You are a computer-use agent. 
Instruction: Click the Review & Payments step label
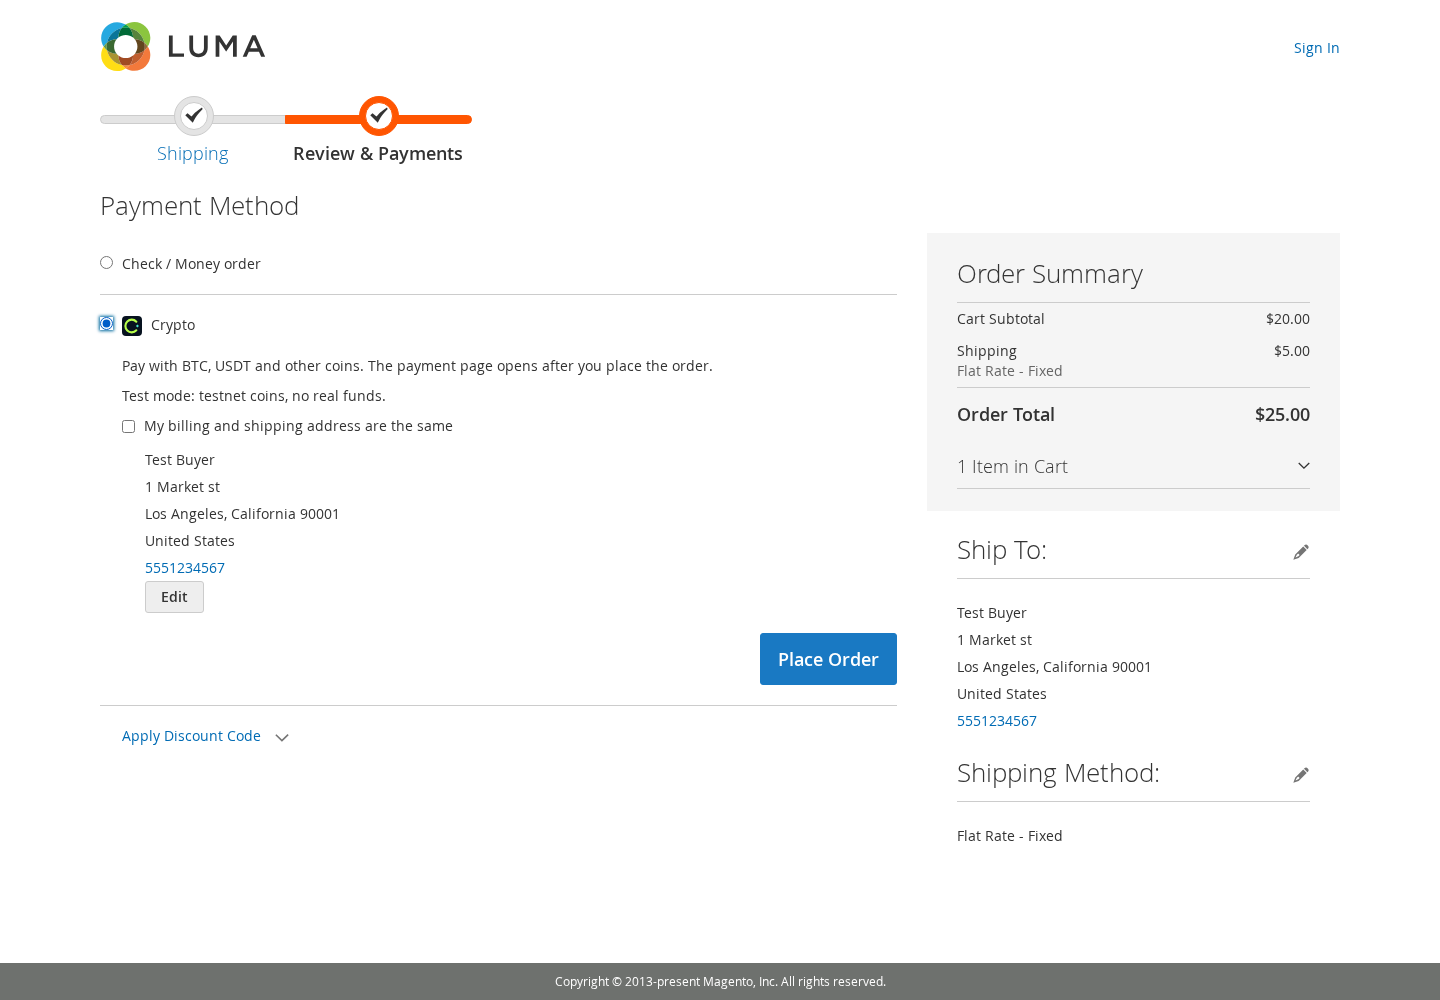pyautogui.click(x=378, y=153)
